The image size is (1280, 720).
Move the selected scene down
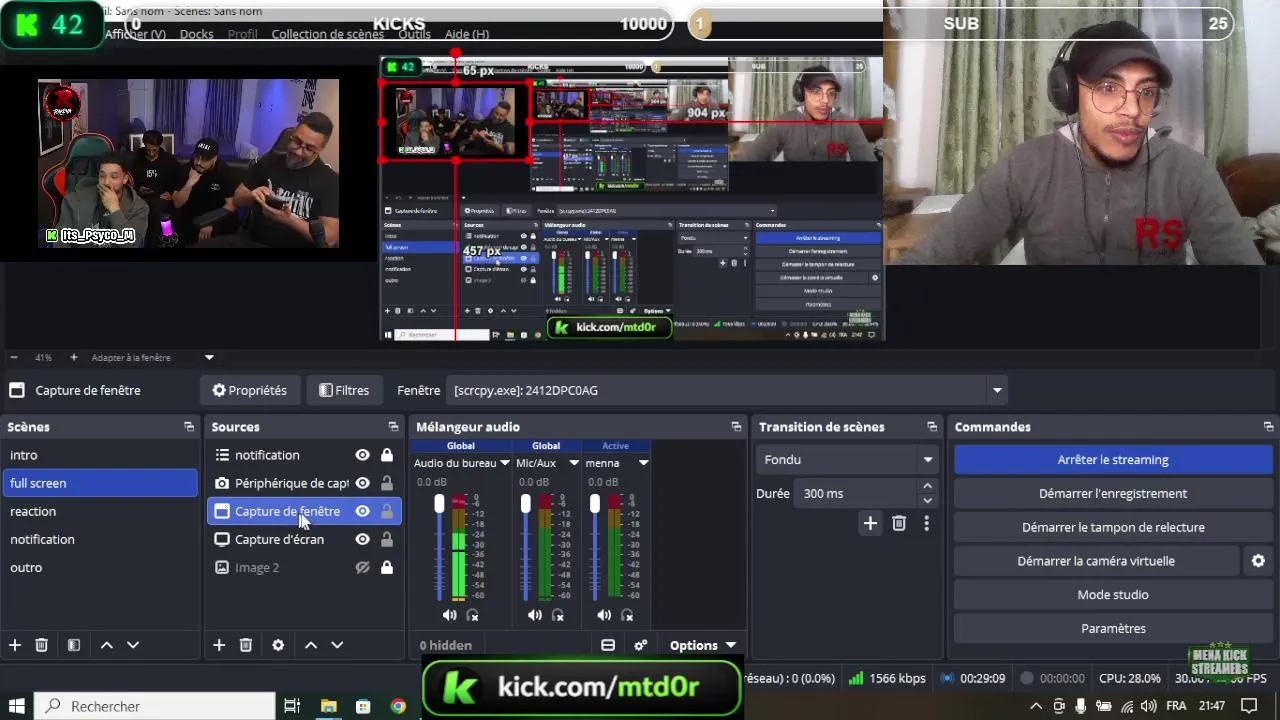pos(132,645)
